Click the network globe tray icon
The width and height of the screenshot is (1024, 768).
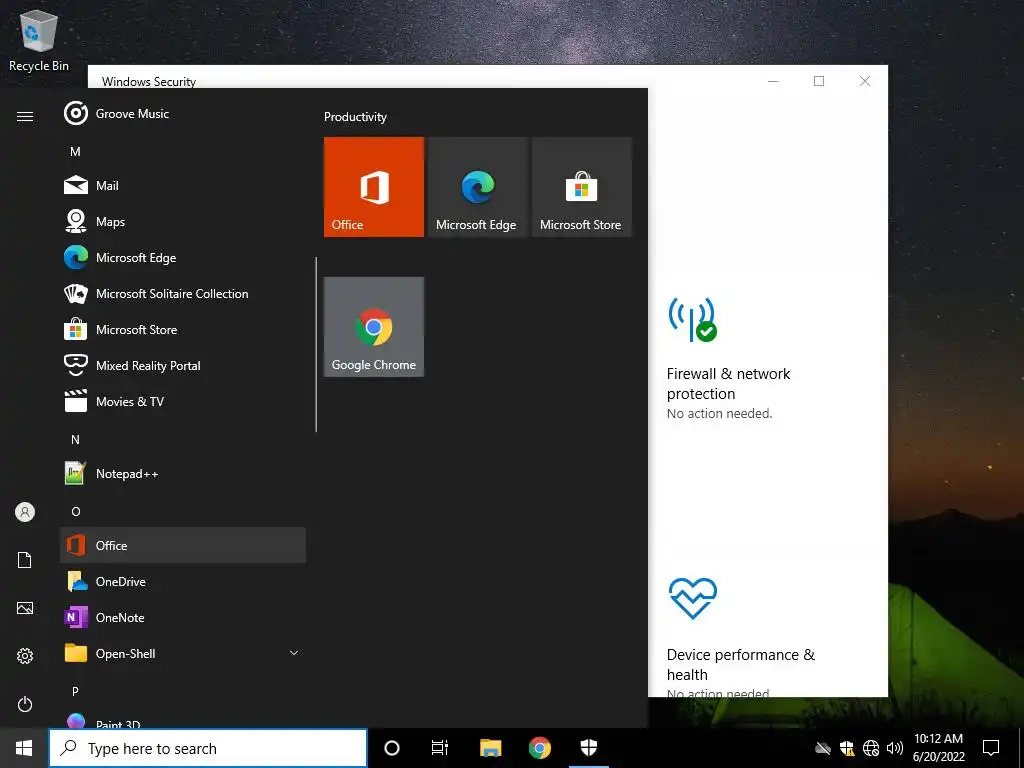click(871, 748)
